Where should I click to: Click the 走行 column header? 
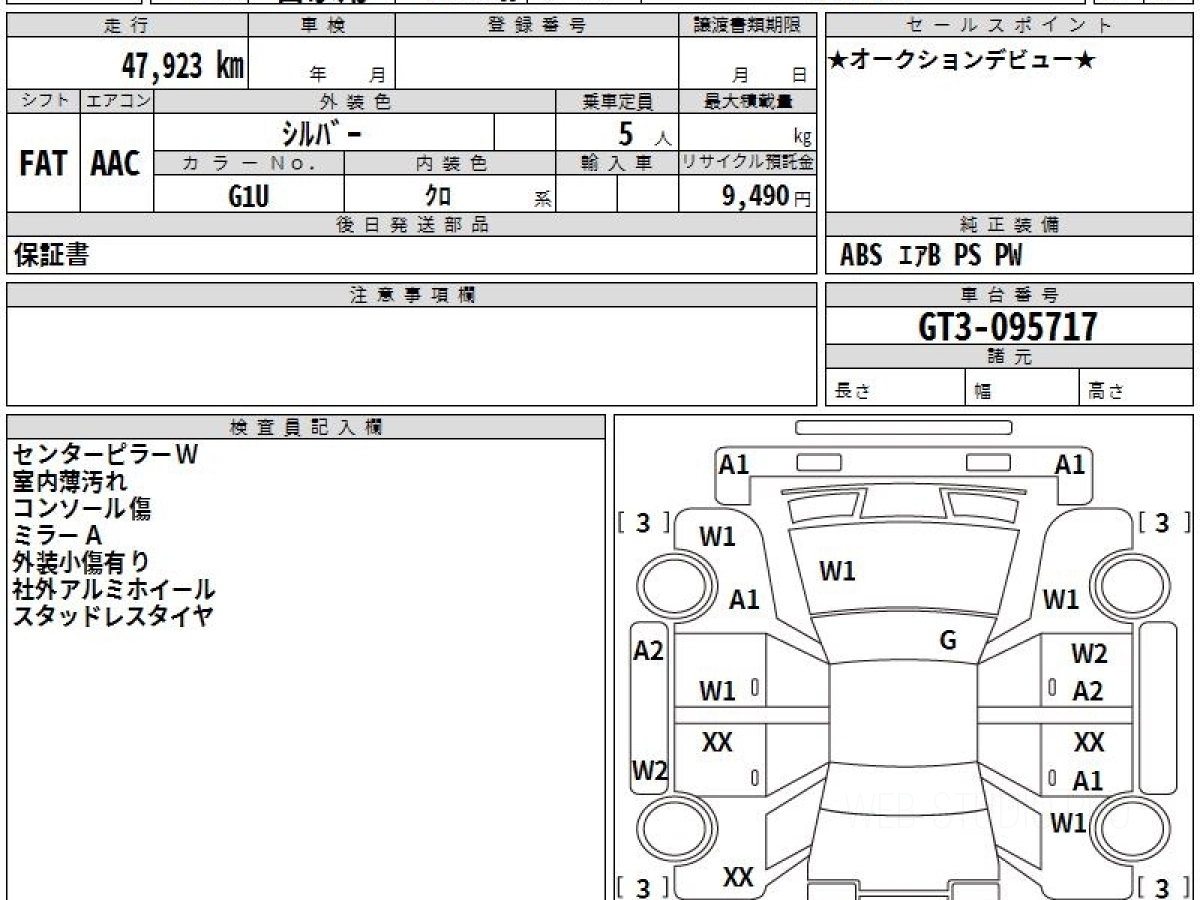pyautogui.click(x=127, y=26)
